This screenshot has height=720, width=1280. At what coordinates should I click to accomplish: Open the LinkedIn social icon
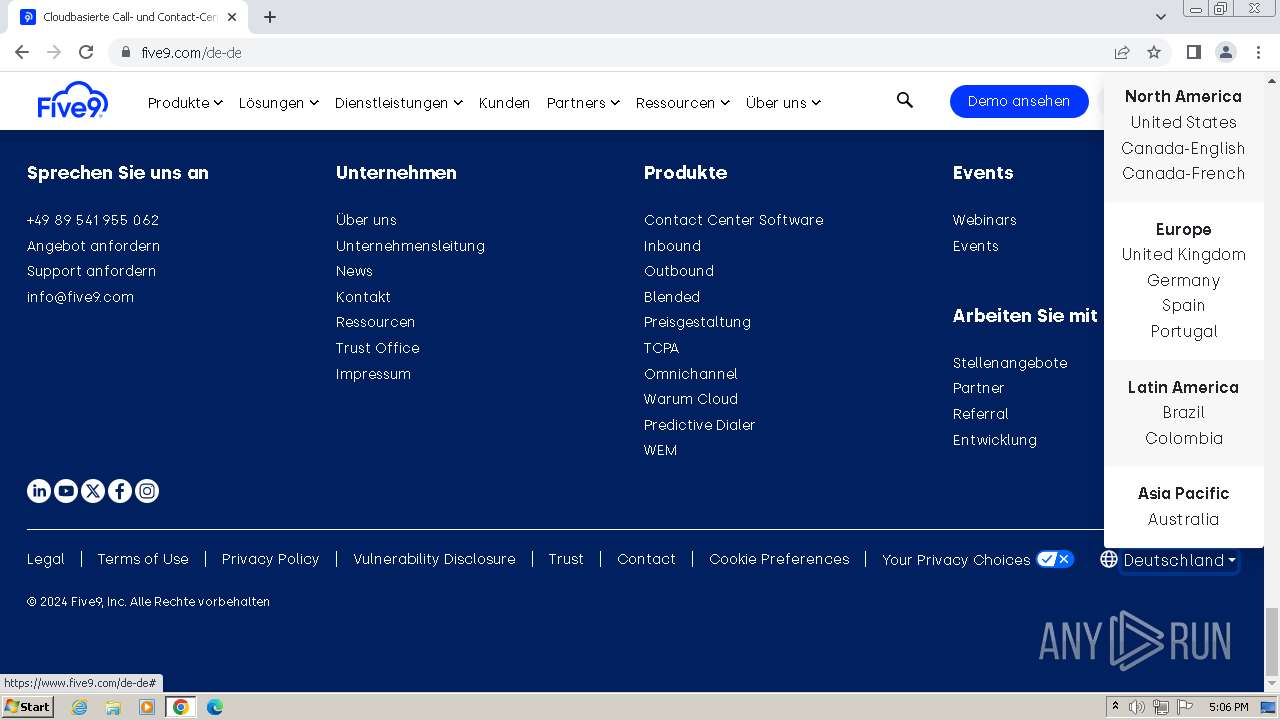(x=39, y=491)
